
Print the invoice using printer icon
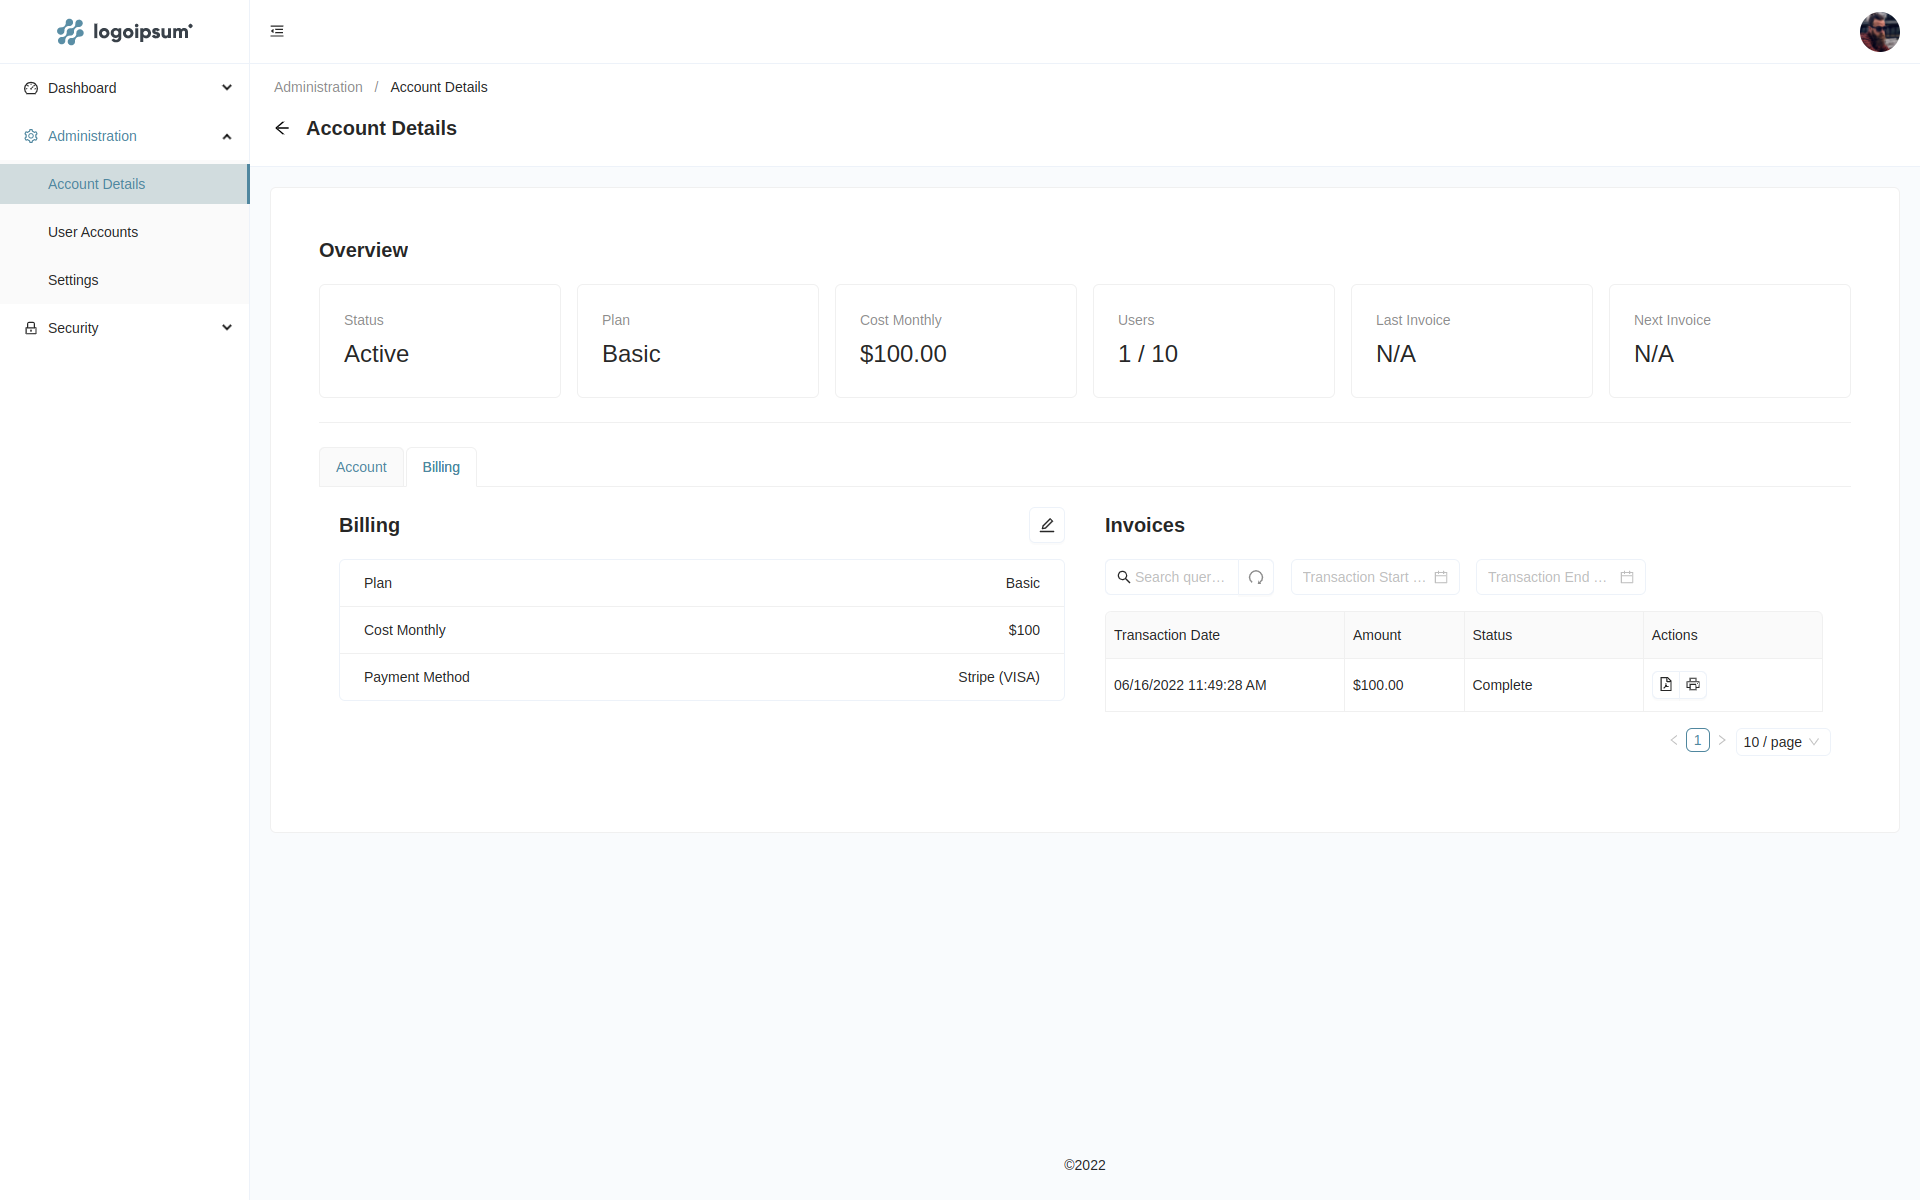click(1693, 685)
